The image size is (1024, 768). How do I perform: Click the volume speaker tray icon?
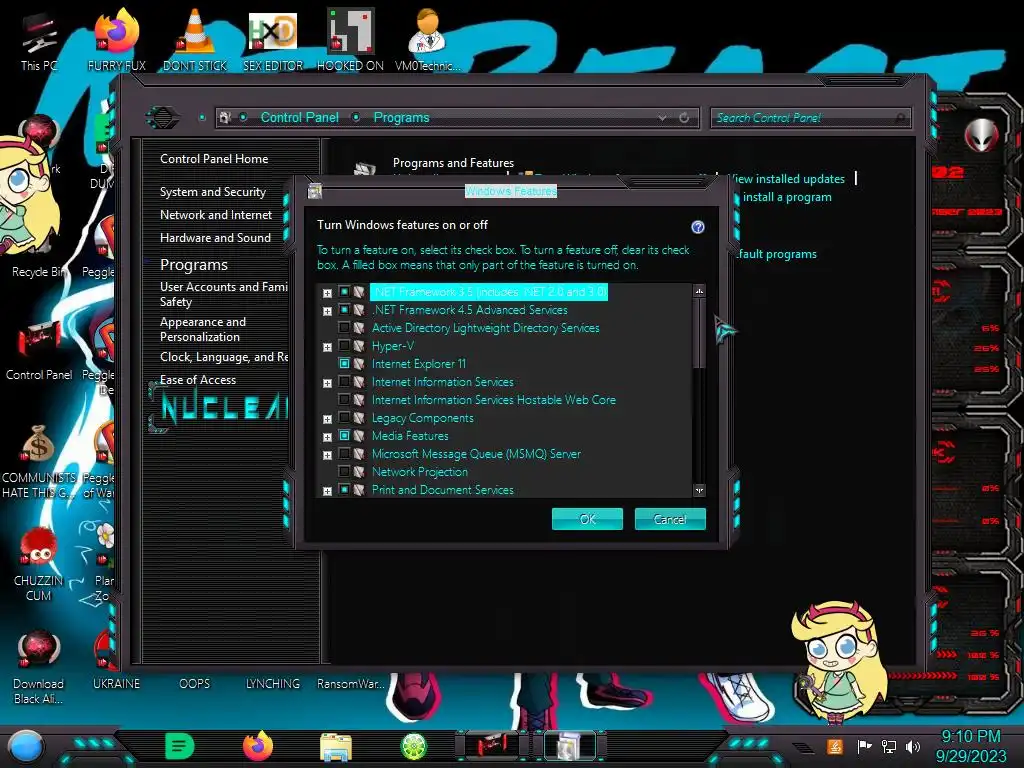(x=913, y=746)
